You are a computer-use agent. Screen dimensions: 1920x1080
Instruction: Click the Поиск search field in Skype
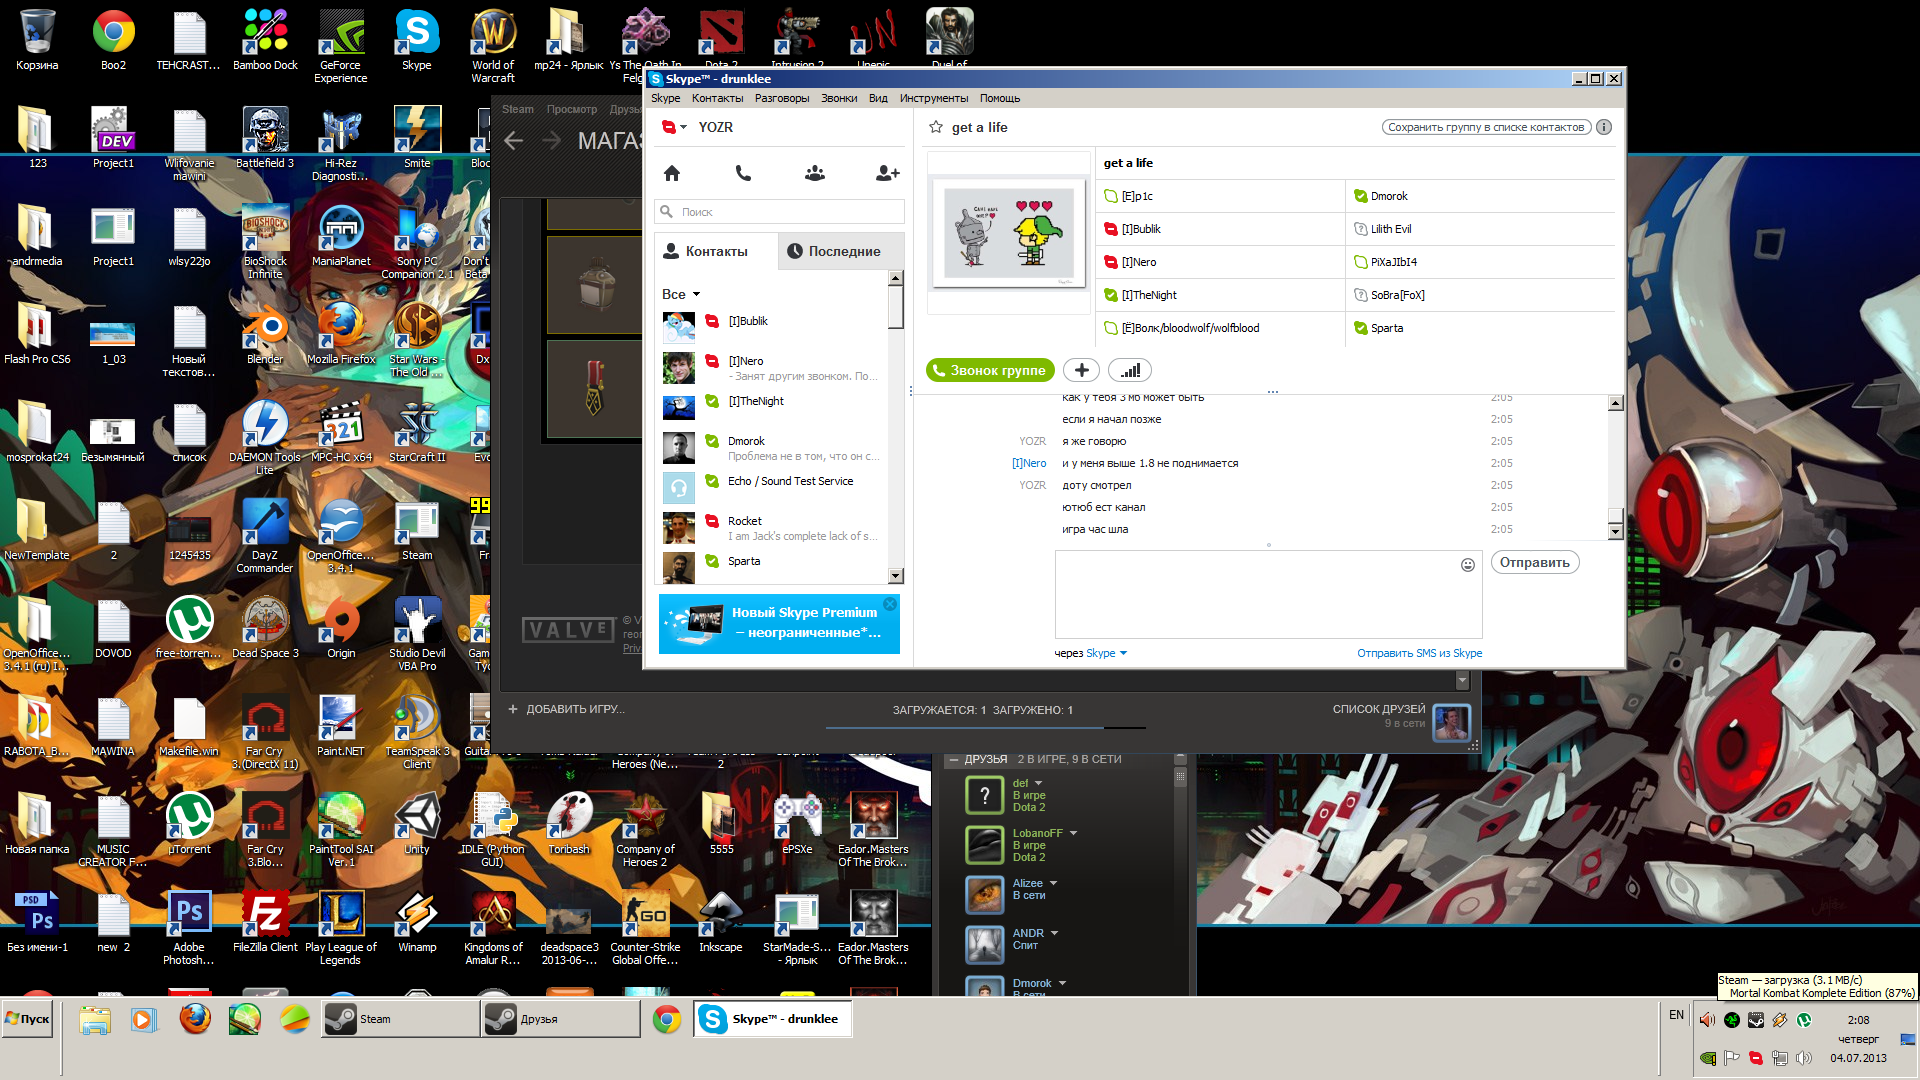780,212
